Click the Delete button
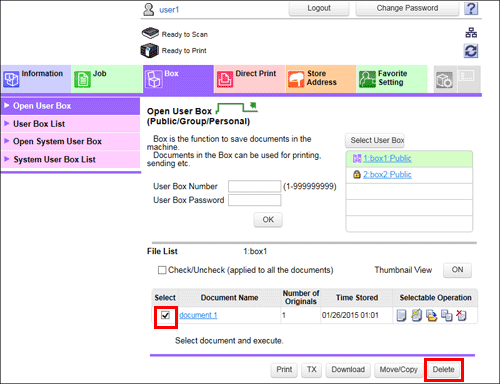500x384 pixels. [x=443, y=370]
